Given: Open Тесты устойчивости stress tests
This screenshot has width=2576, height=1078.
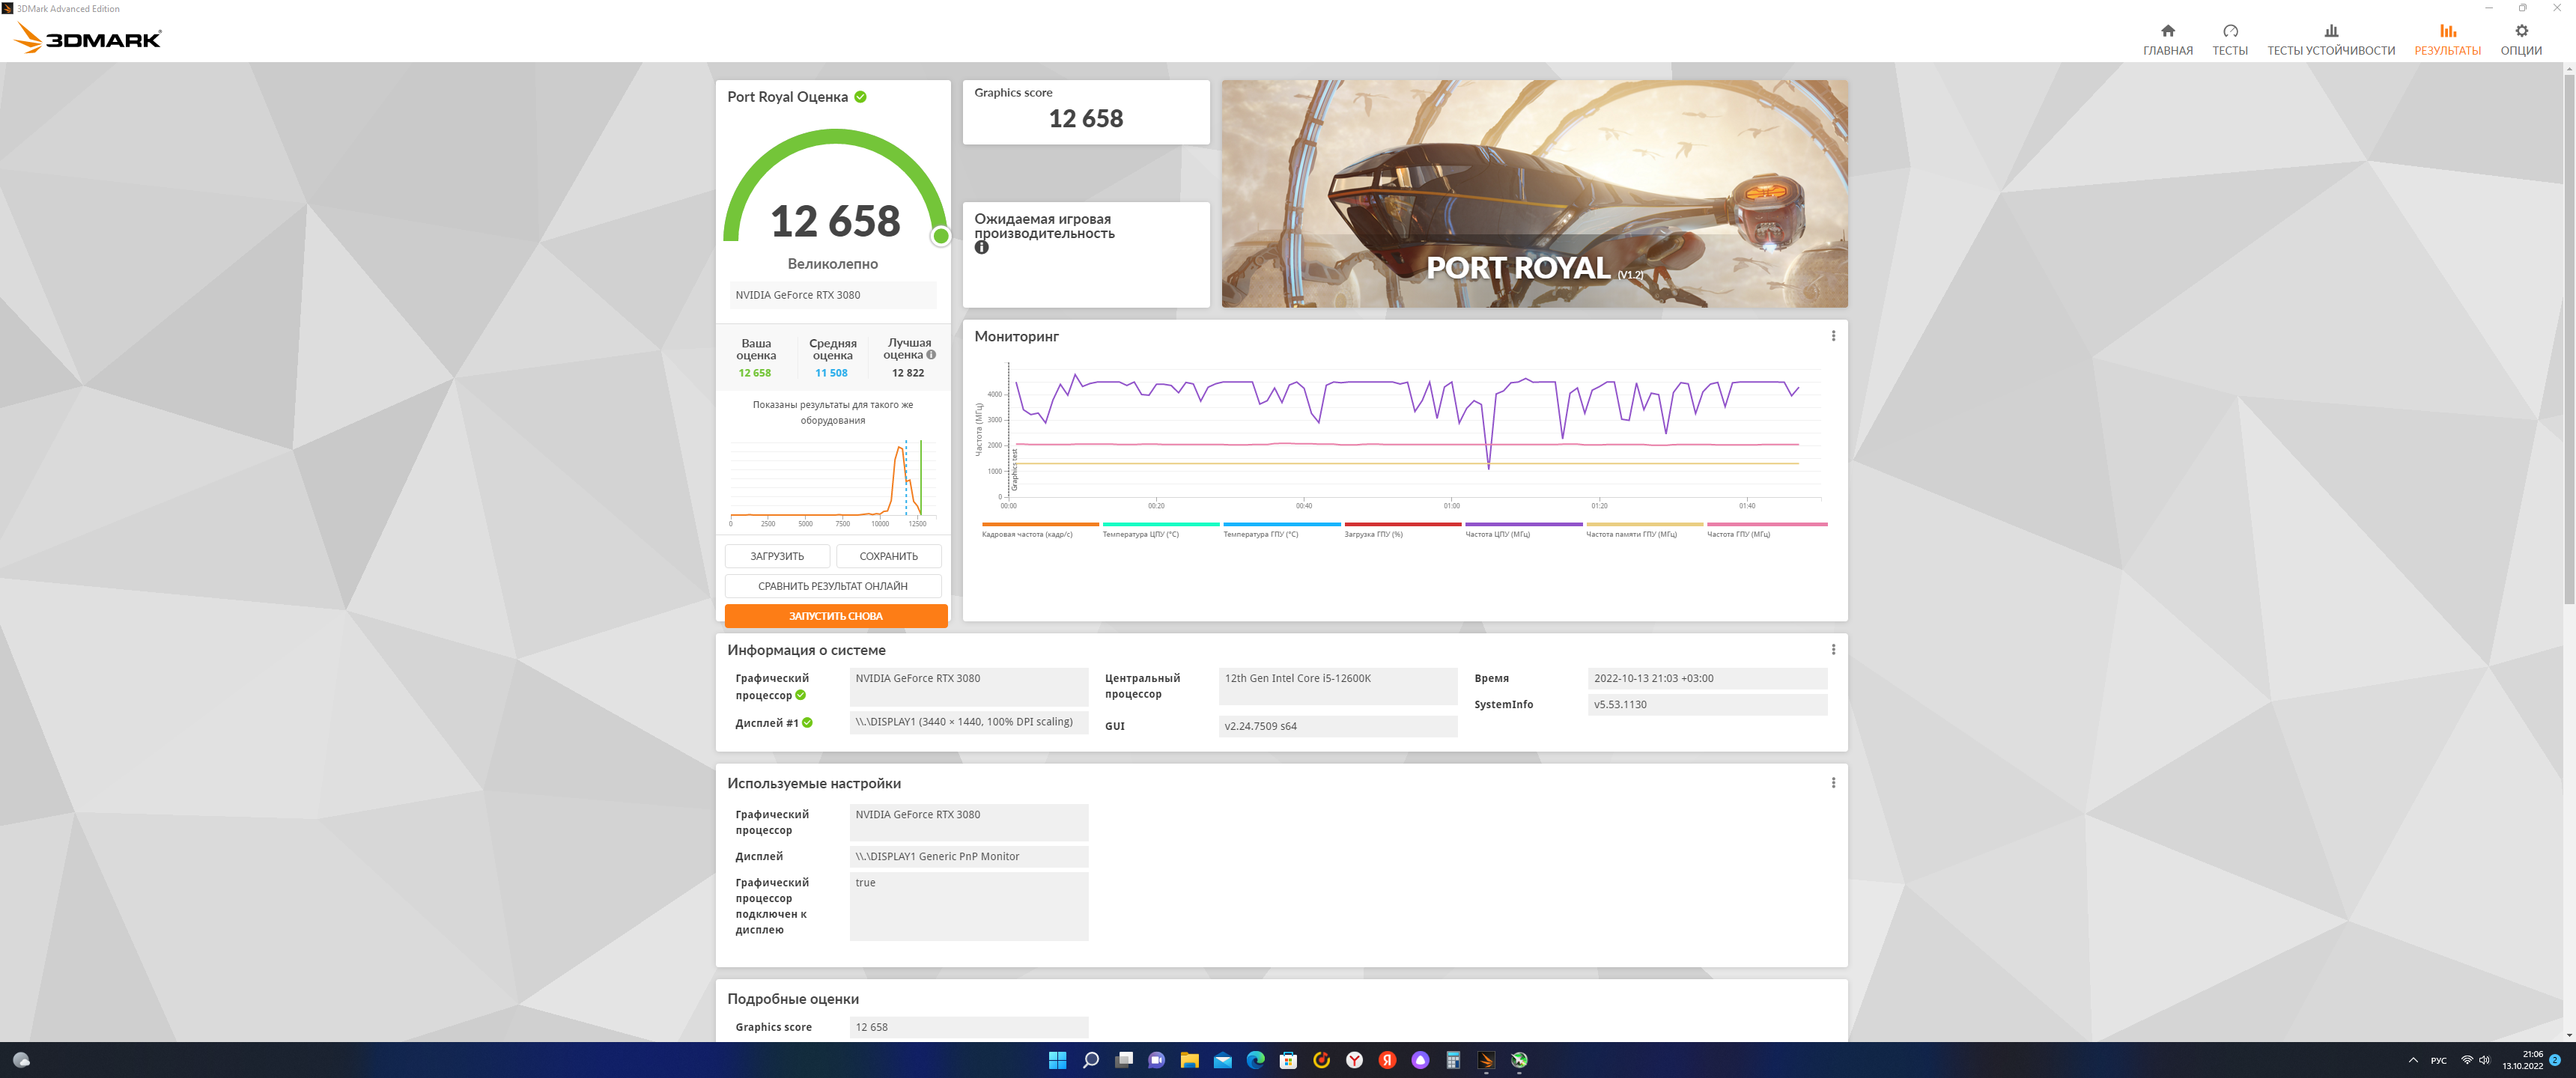Looking at the screenshot, I should click(2330, 39).
